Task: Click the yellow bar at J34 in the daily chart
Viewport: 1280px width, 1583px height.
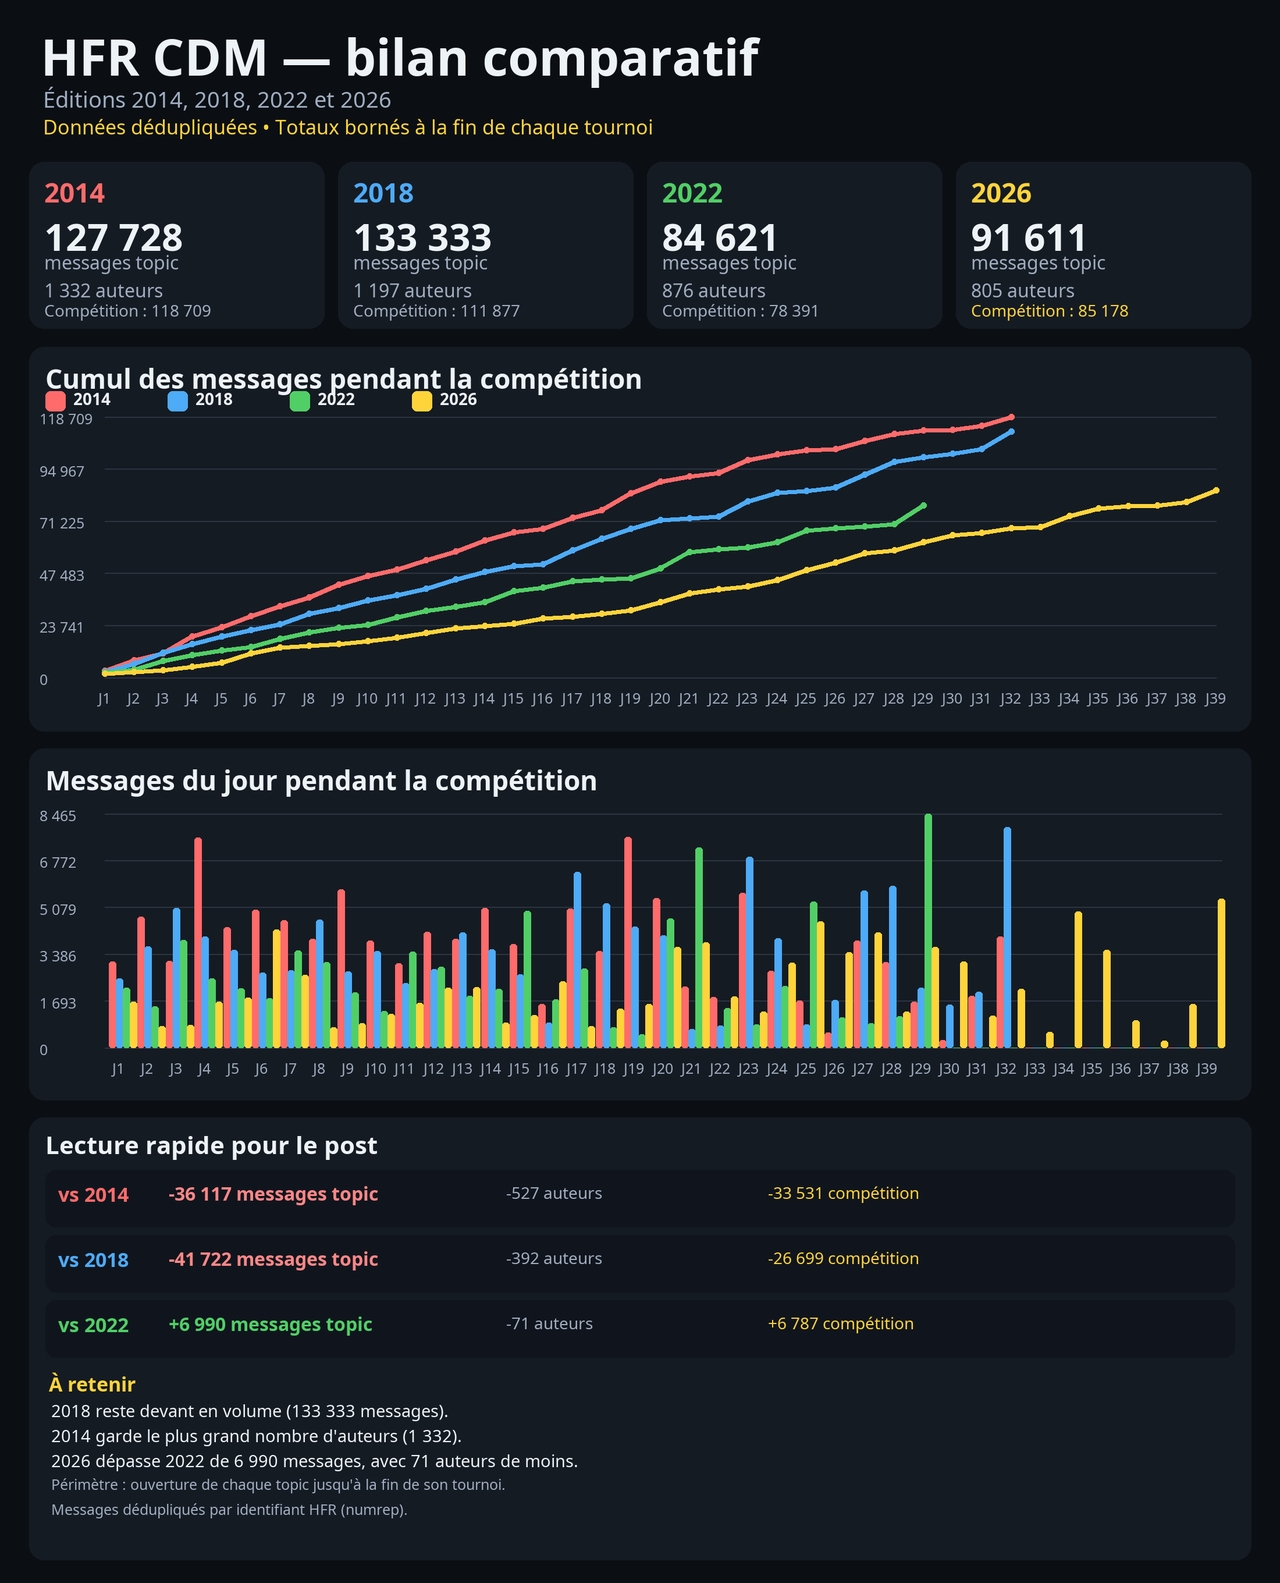Action: pyautogui.click(x=1078, y=980)
